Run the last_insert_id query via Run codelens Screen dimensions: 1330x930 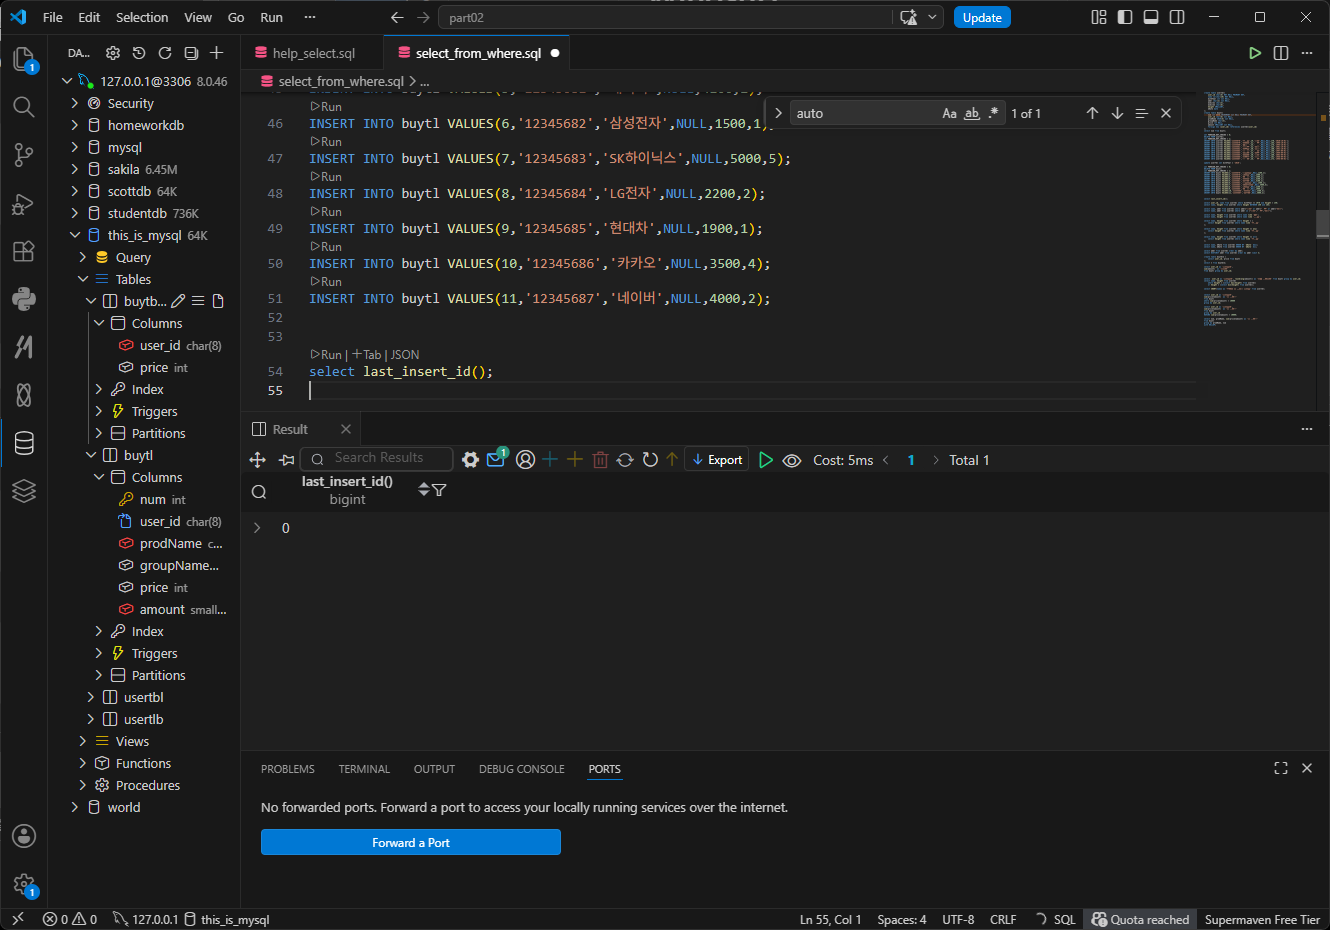[x=326, y=354]
